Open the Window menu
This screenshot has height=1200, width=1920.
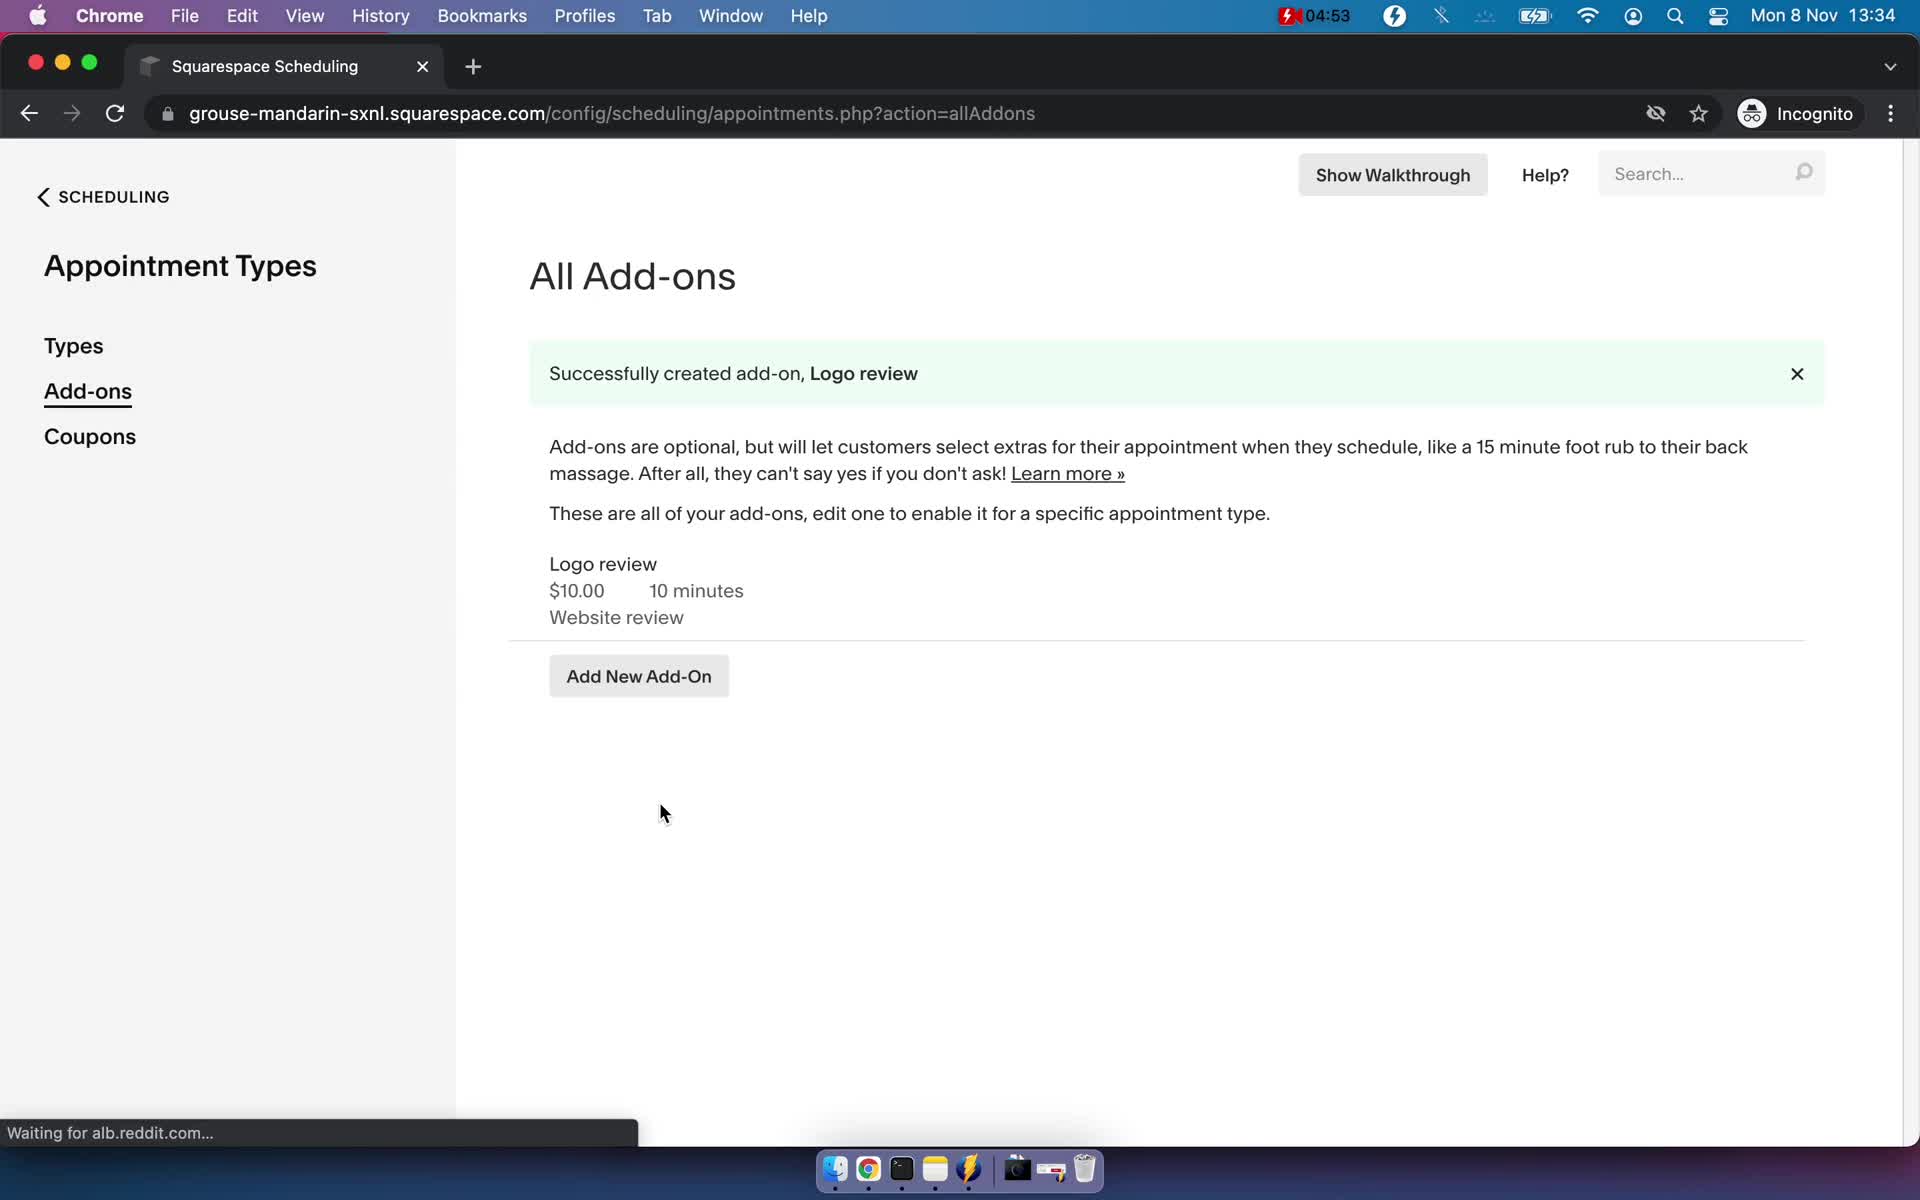coord(731,16)
